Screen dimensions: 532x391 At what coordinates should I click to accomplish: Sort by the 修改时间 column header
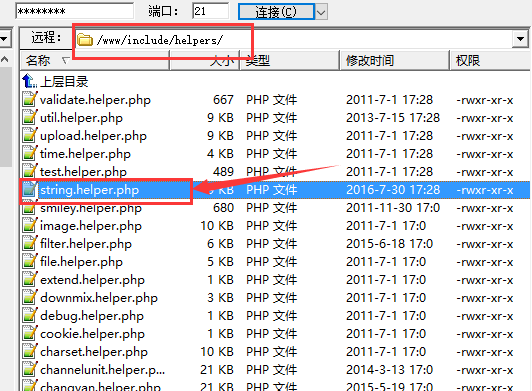395,61
